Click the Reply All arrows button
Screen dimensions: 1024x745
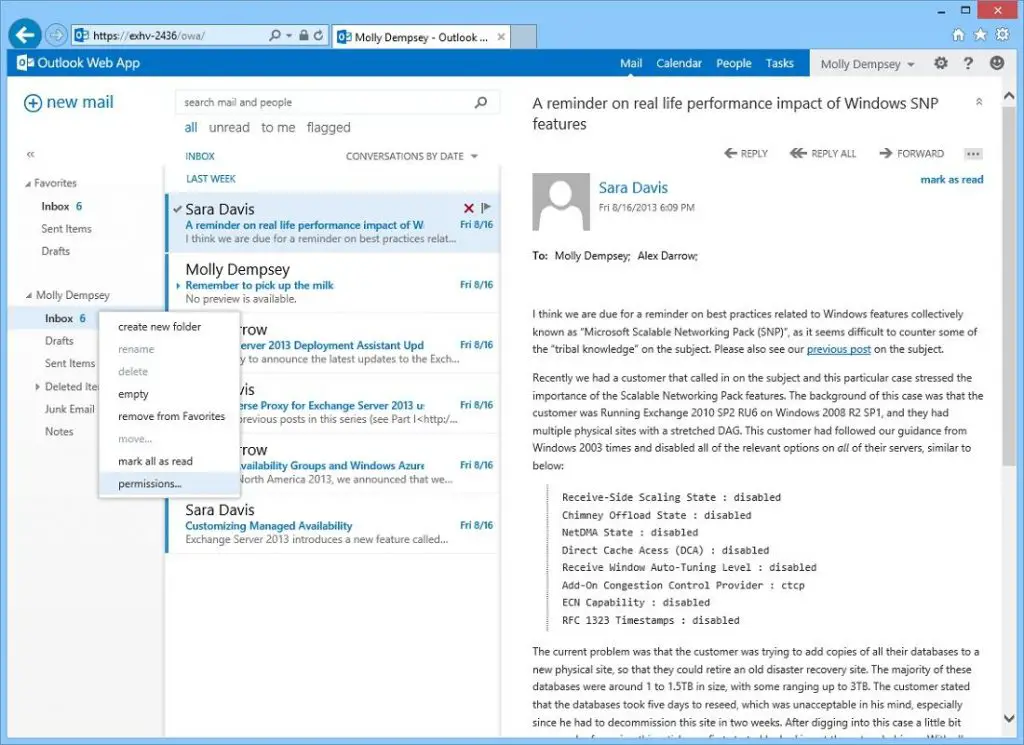click(823, 153)
